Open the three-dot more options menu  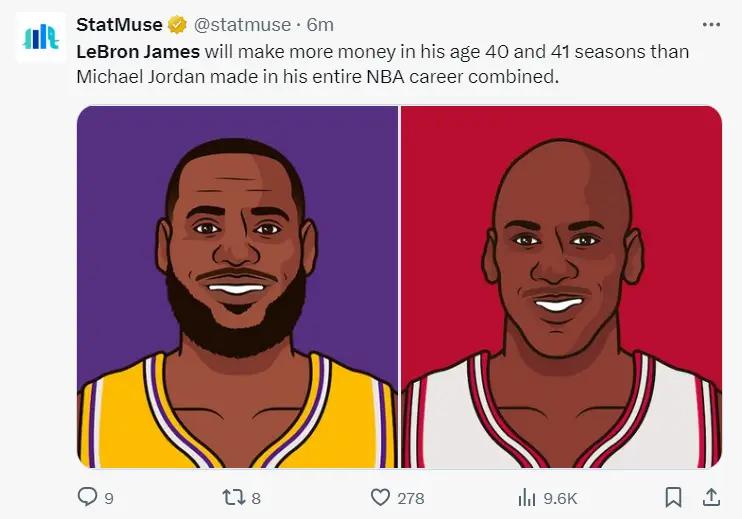[x=711, y=24]
